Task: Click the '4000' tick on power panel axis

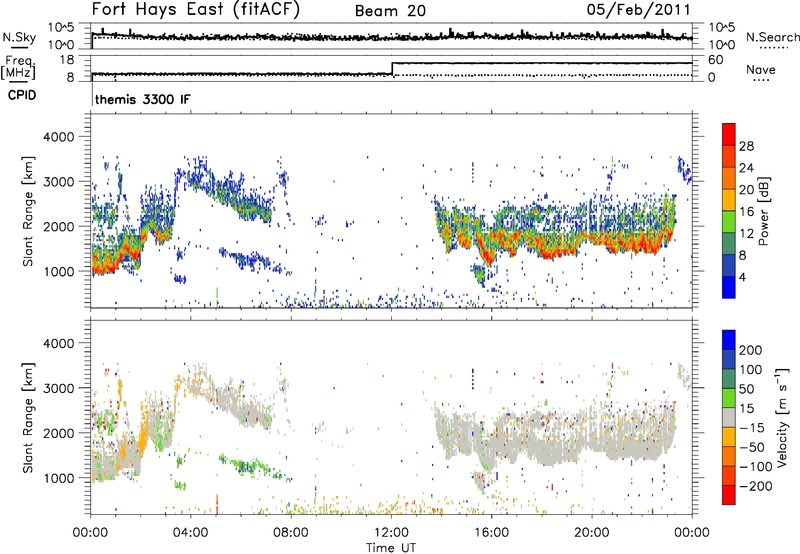Action: click(x=59, y=137)
